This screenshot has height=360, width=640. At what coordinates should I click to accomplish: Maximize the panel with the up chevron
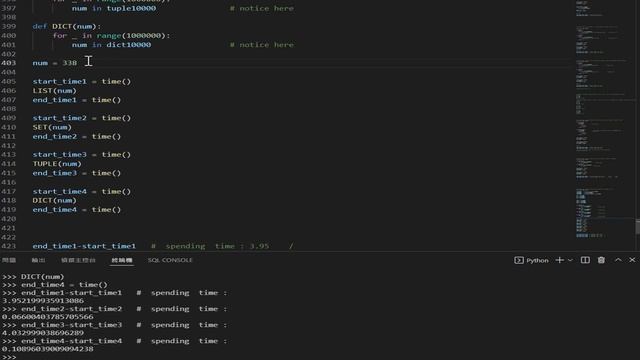tap(618, 260)
